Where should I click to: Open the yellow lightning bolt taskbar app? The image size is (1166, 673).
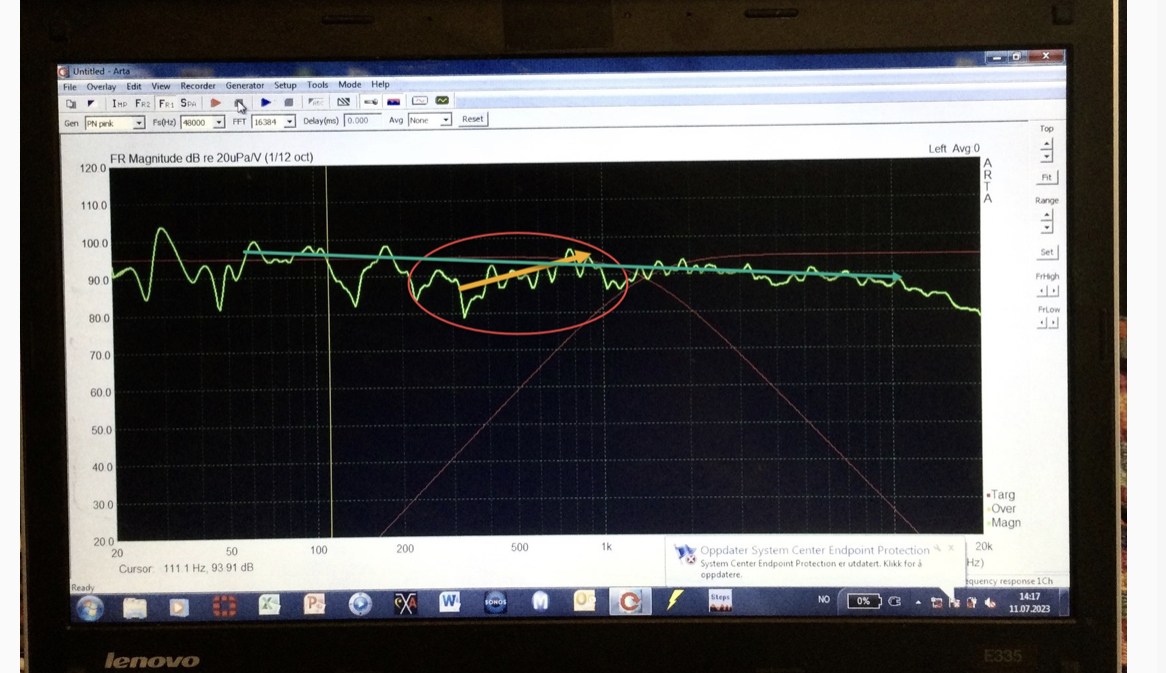point(675,600)
